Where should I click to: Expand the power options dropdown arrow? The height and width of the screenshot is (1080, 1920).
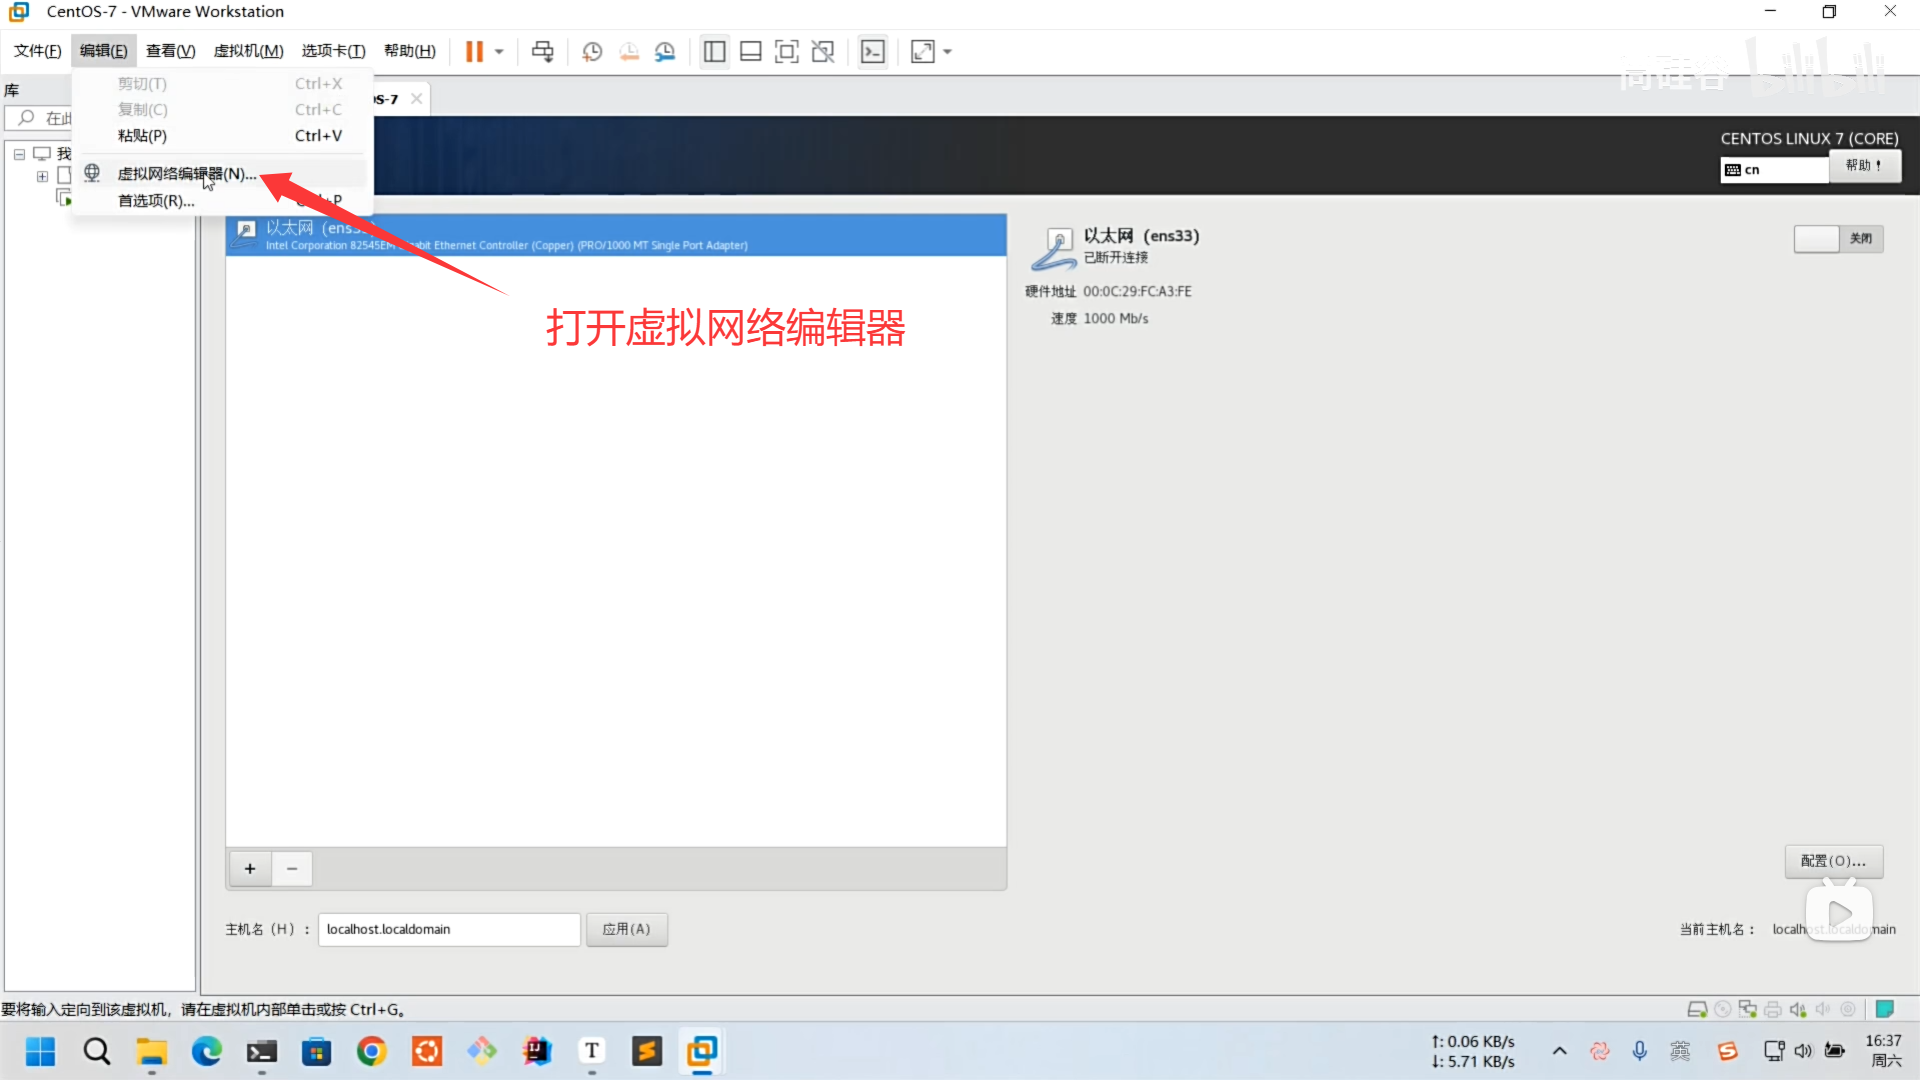pos(499,51)
